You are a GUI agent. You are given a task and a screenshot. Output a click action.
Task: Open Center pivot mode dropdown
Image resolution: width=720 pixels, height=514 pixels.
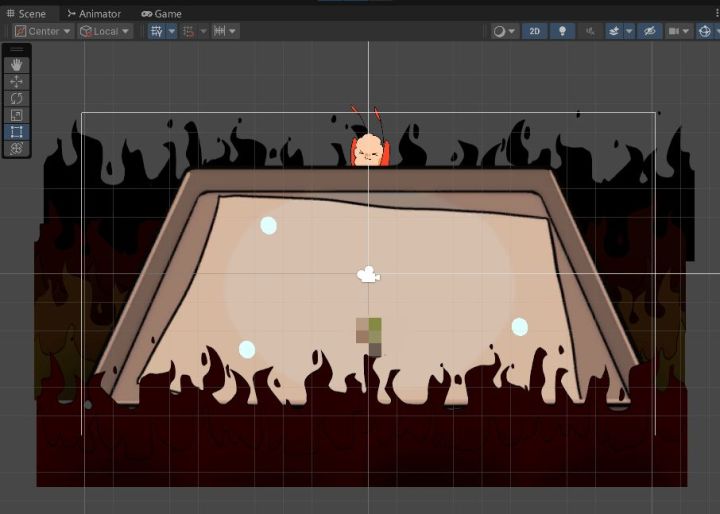pos(43,31)
